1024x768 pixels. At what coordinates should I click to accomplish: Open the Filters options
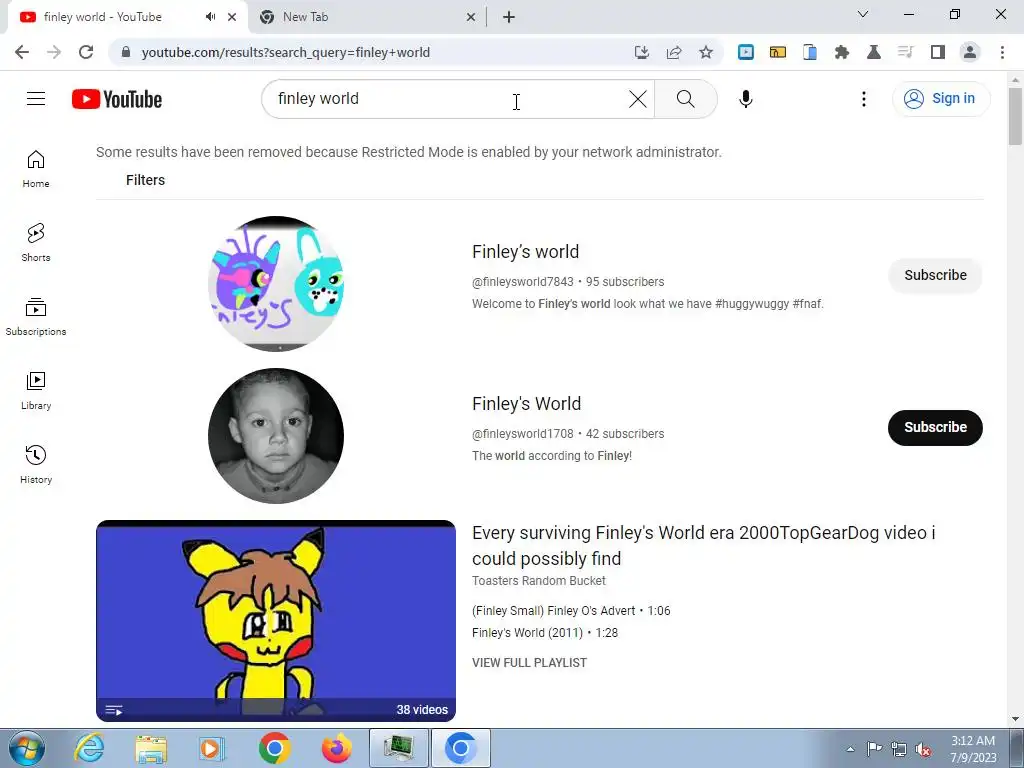(x=145, y=180)
